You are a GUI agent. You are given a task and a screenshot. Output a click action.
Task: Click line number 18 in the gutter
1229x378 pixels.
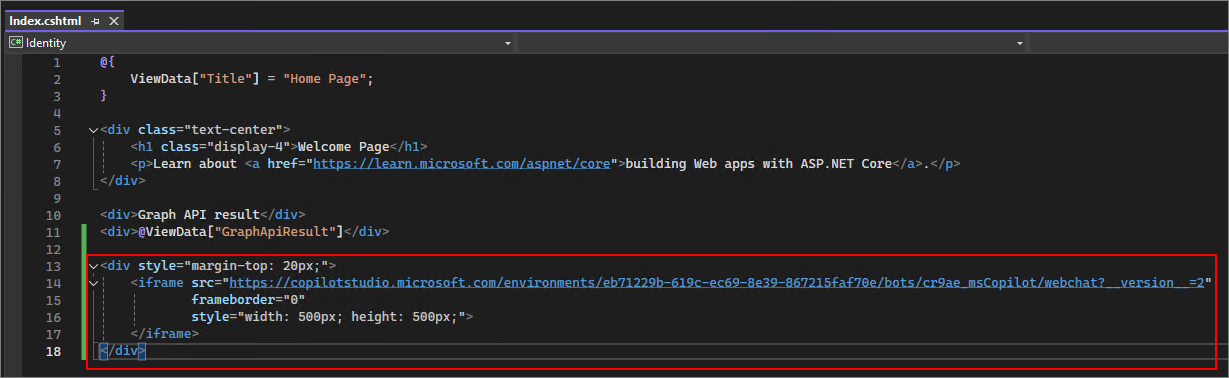coord(53,351)
